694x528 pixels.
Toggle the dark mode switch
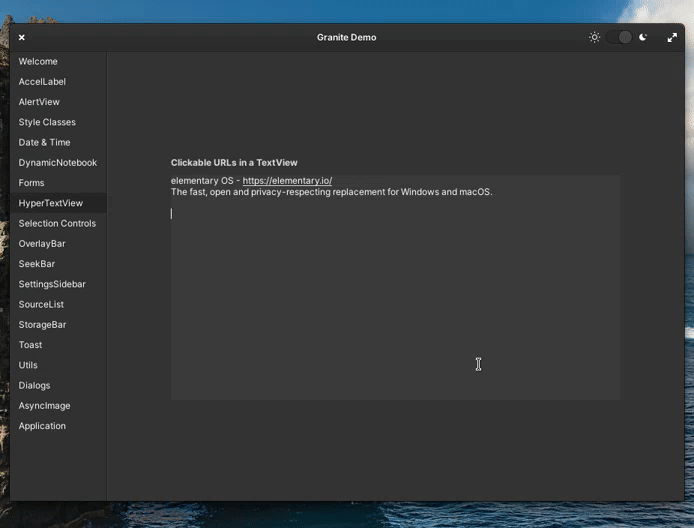coord(619,37)
